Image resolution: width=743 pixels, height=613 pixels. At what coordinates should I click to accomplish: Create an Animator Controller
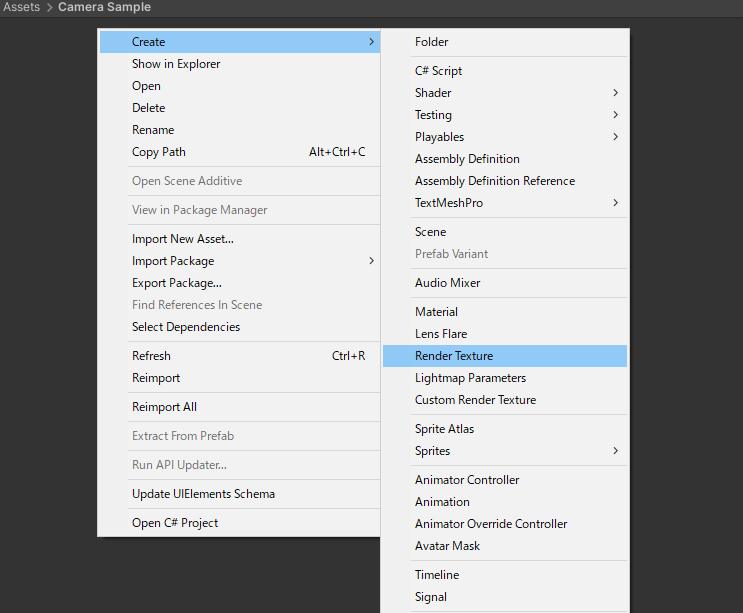point(505,480)
